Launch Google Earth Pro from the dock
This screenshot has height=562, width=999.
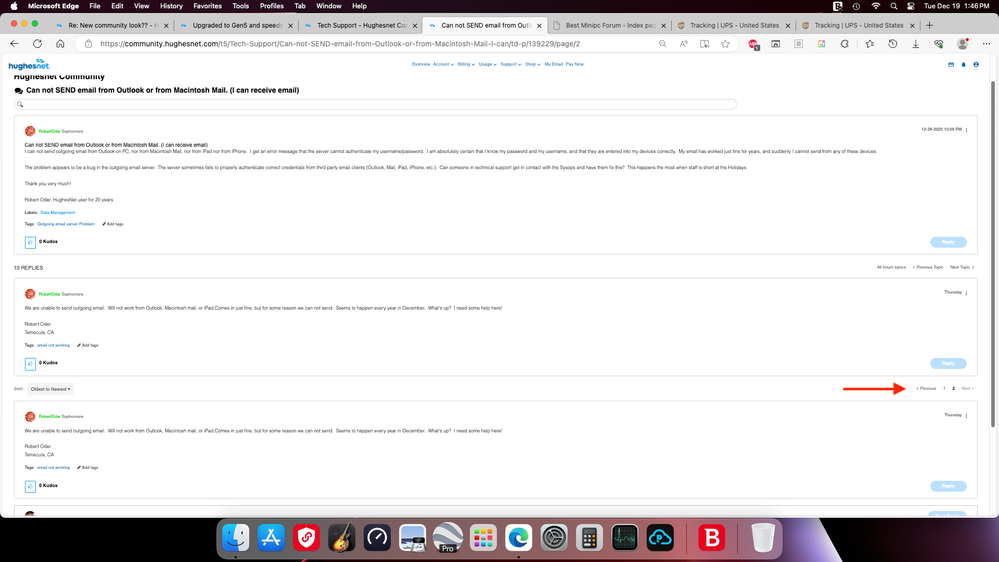[448, 537]
